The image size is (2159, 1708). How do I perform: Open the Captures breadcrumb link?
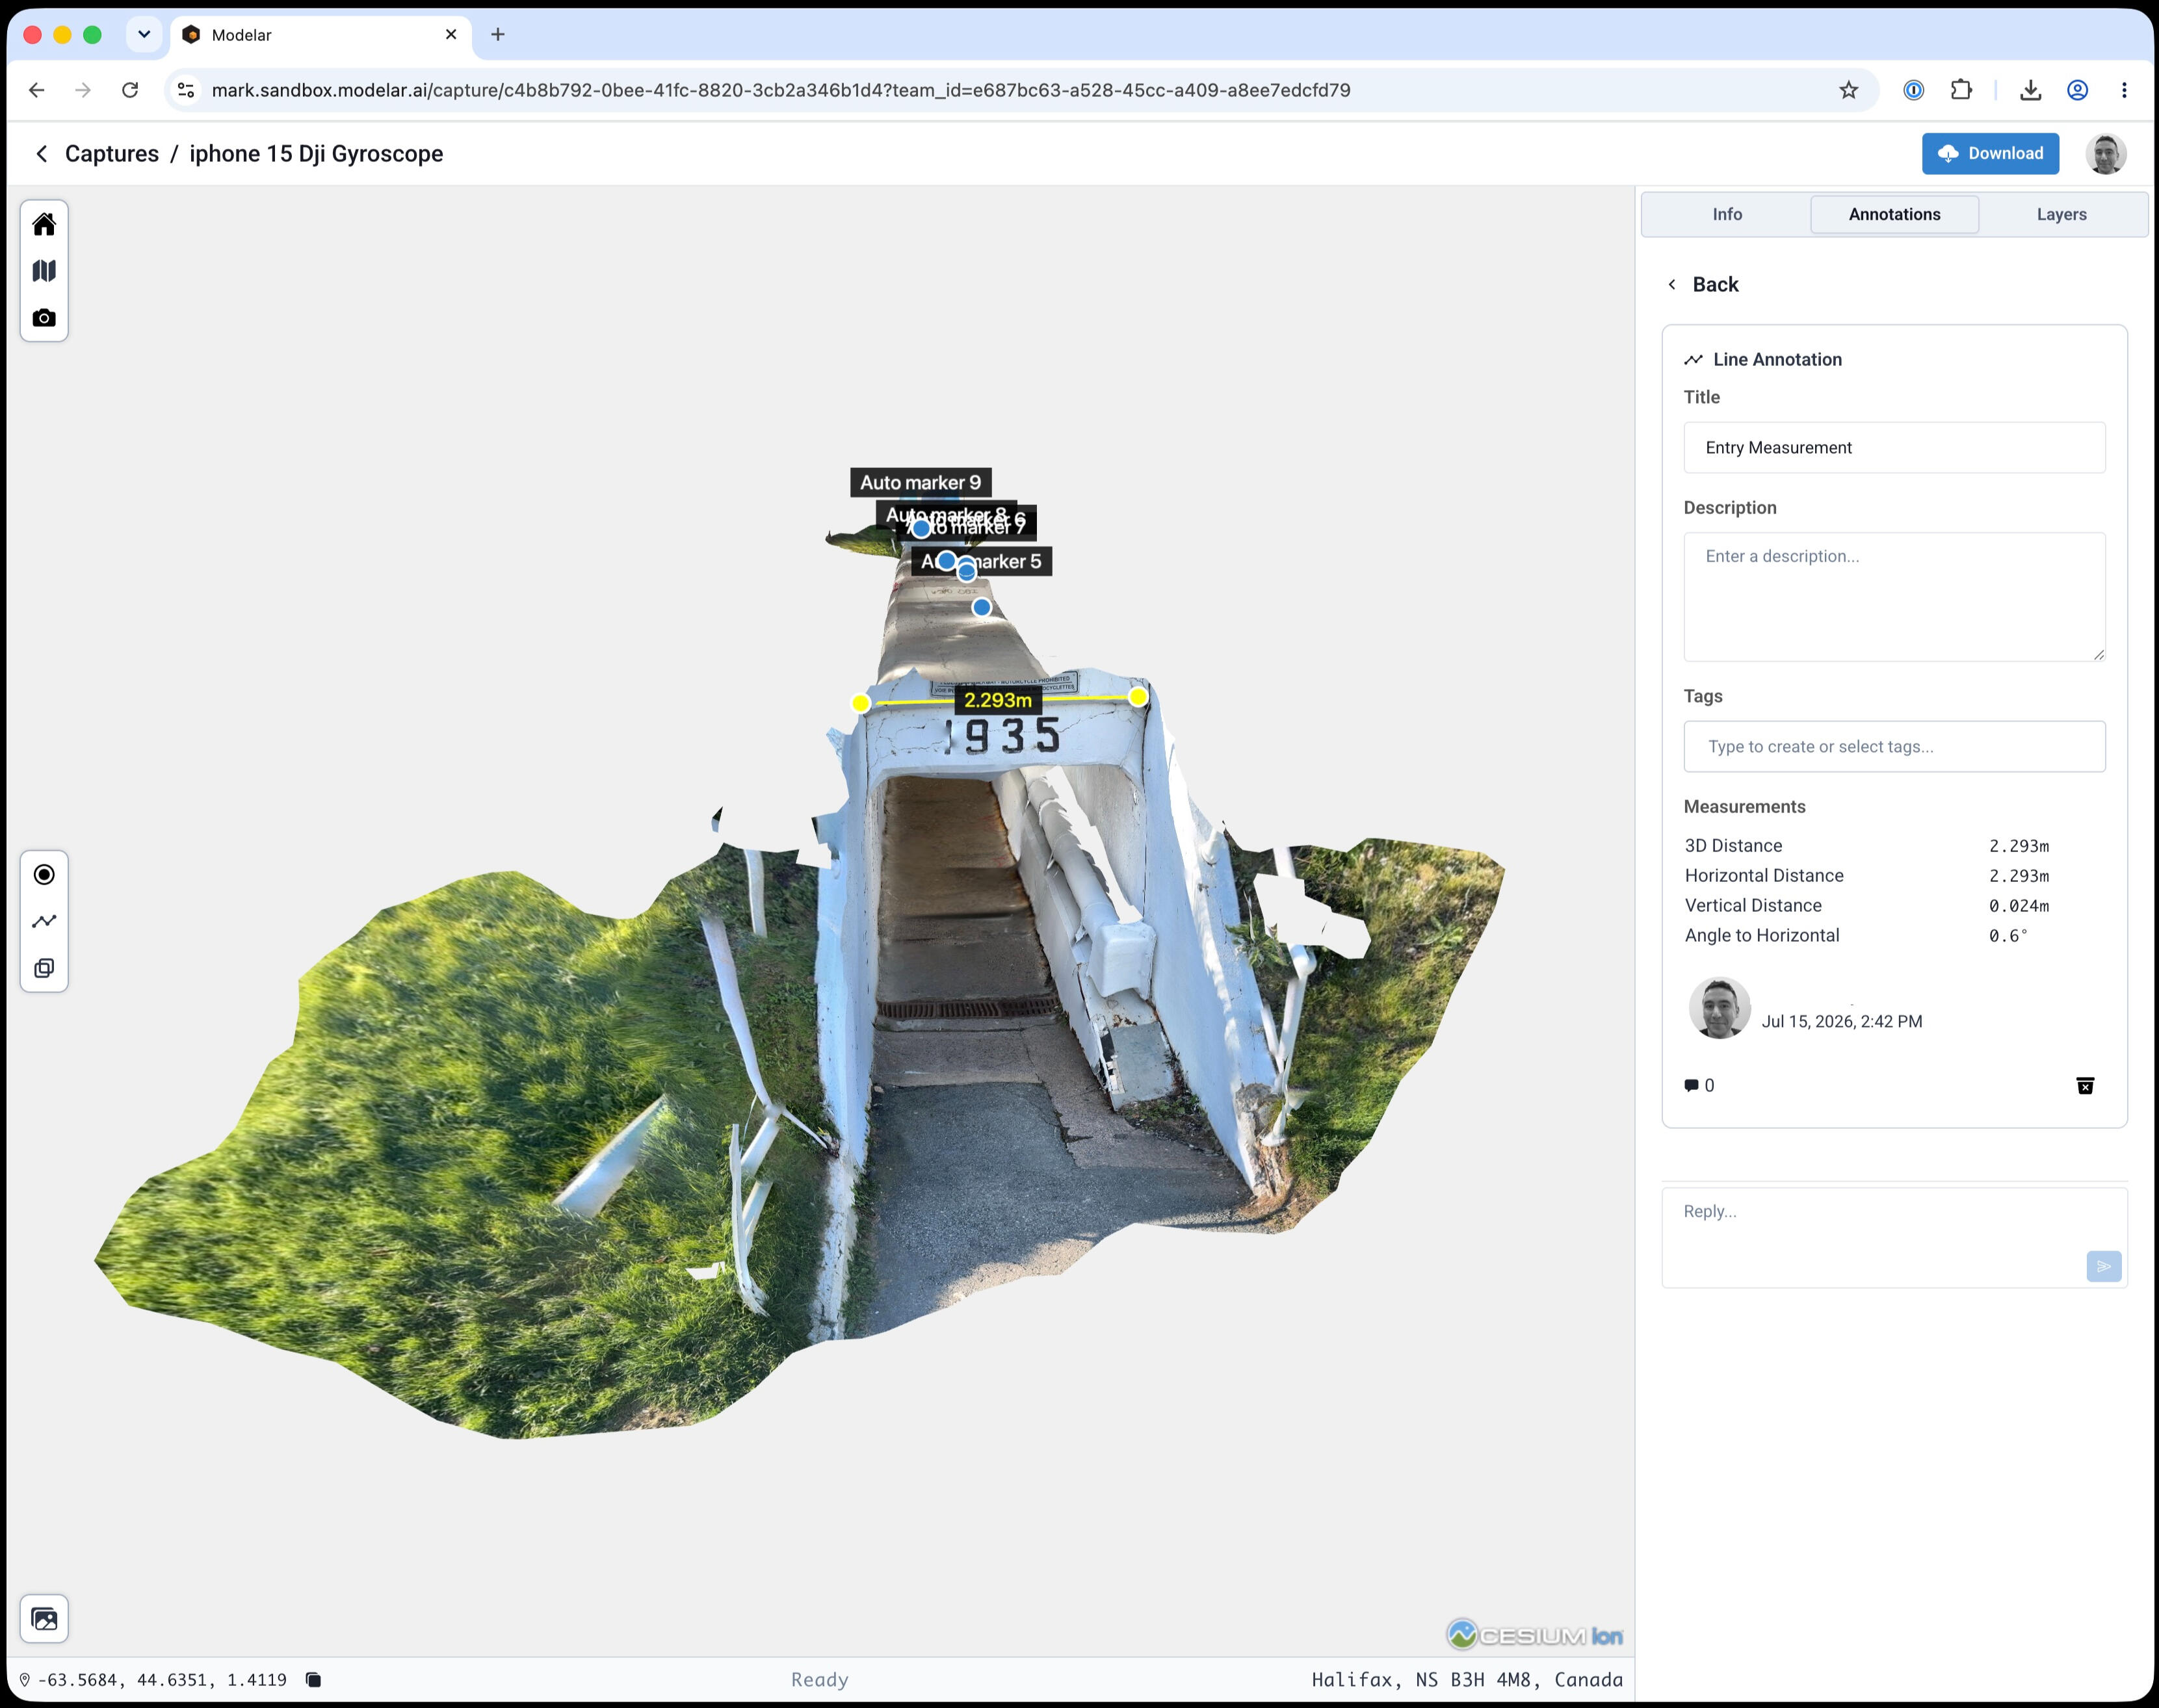112,154
